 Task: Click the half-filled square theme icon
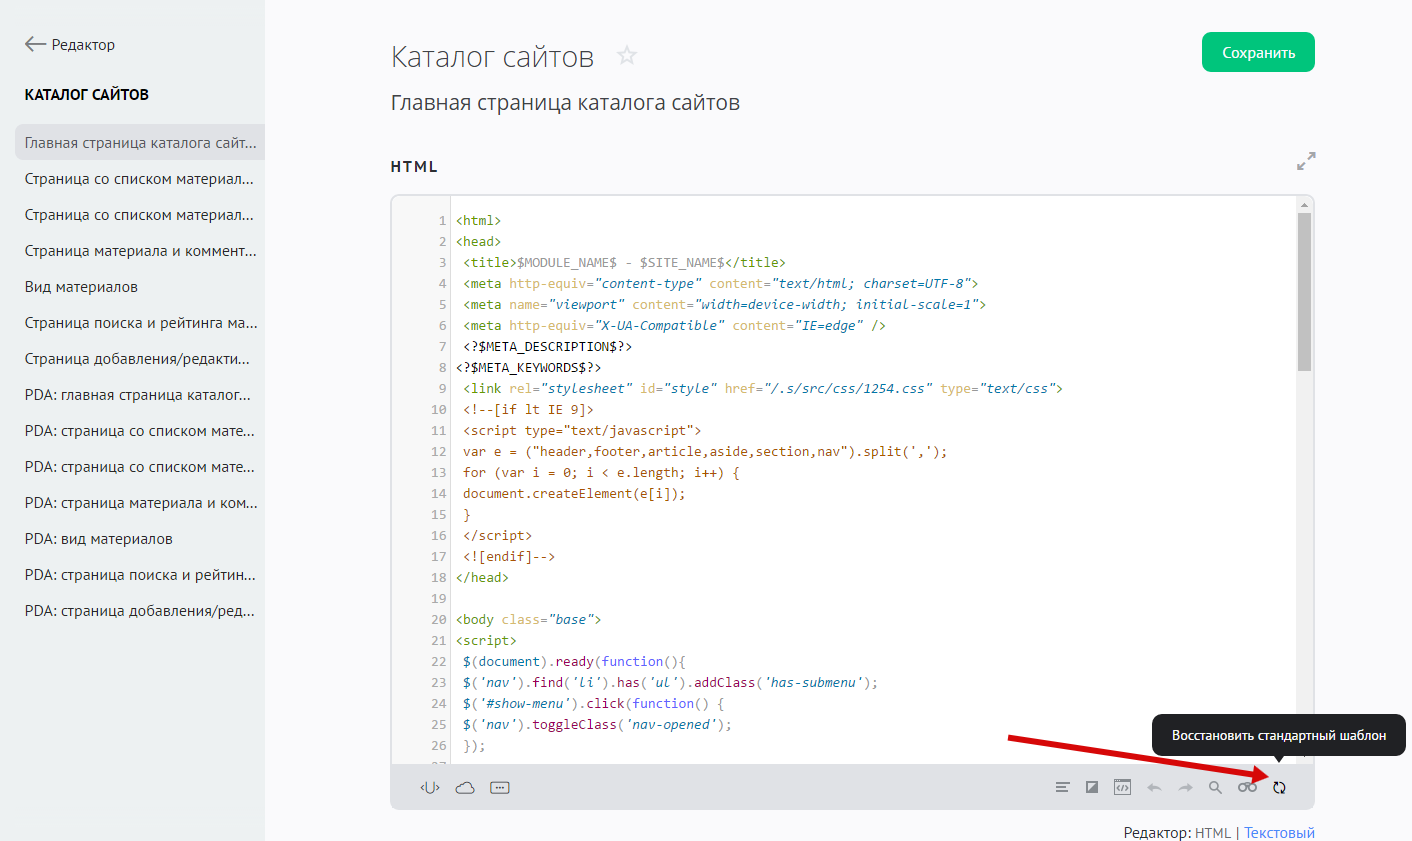(x=1092, y=788)
